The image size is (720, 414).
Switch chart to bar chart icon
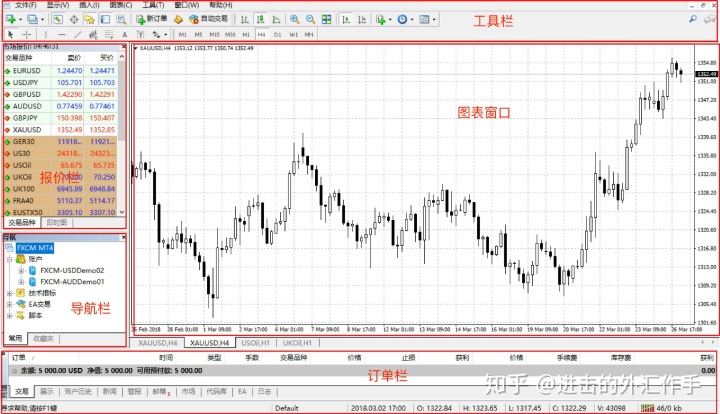pos(245,19)
